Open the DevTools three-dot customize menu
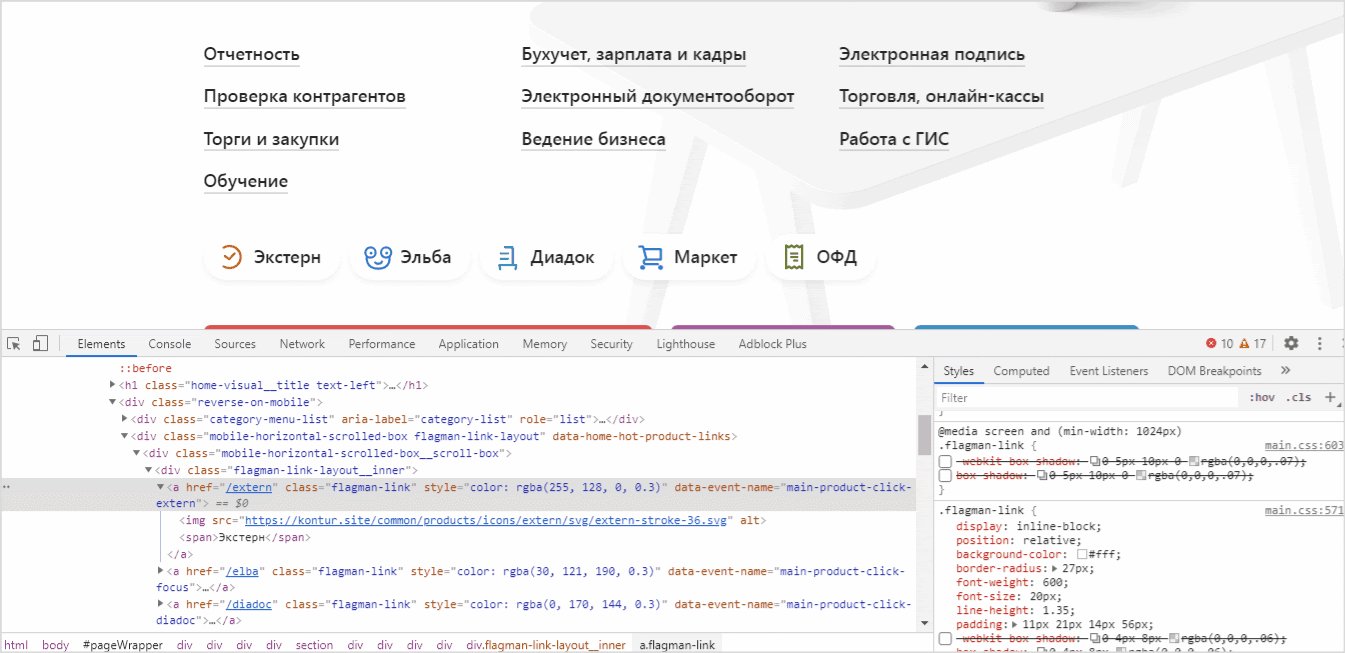Image resolution: width=1345 pixels, height=653 pixels. [1320, 343]
